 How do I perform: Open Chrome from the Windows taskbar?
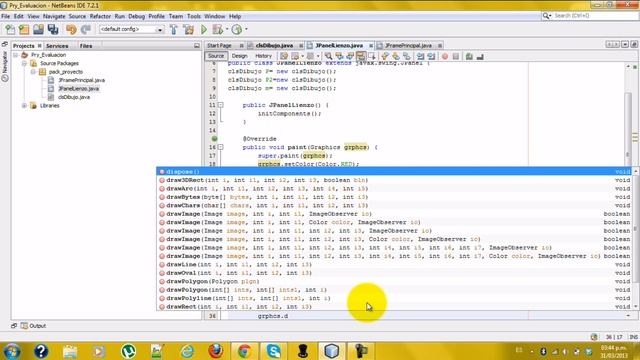click(244, 351)
